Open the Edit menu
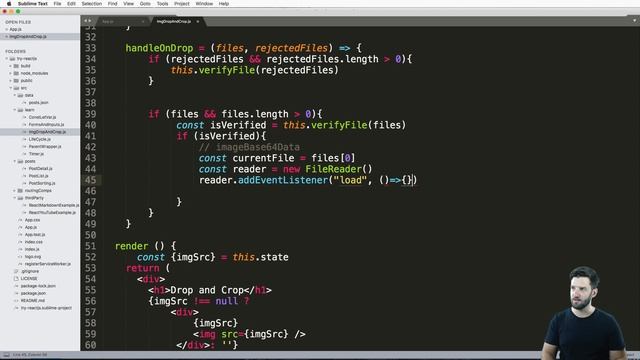The image size is (640, 360). (x=71, y=4)
